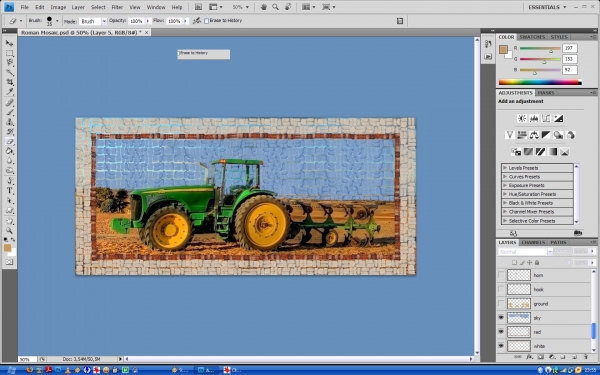
Task: Hide the red layer
Action: coord(501,332)
